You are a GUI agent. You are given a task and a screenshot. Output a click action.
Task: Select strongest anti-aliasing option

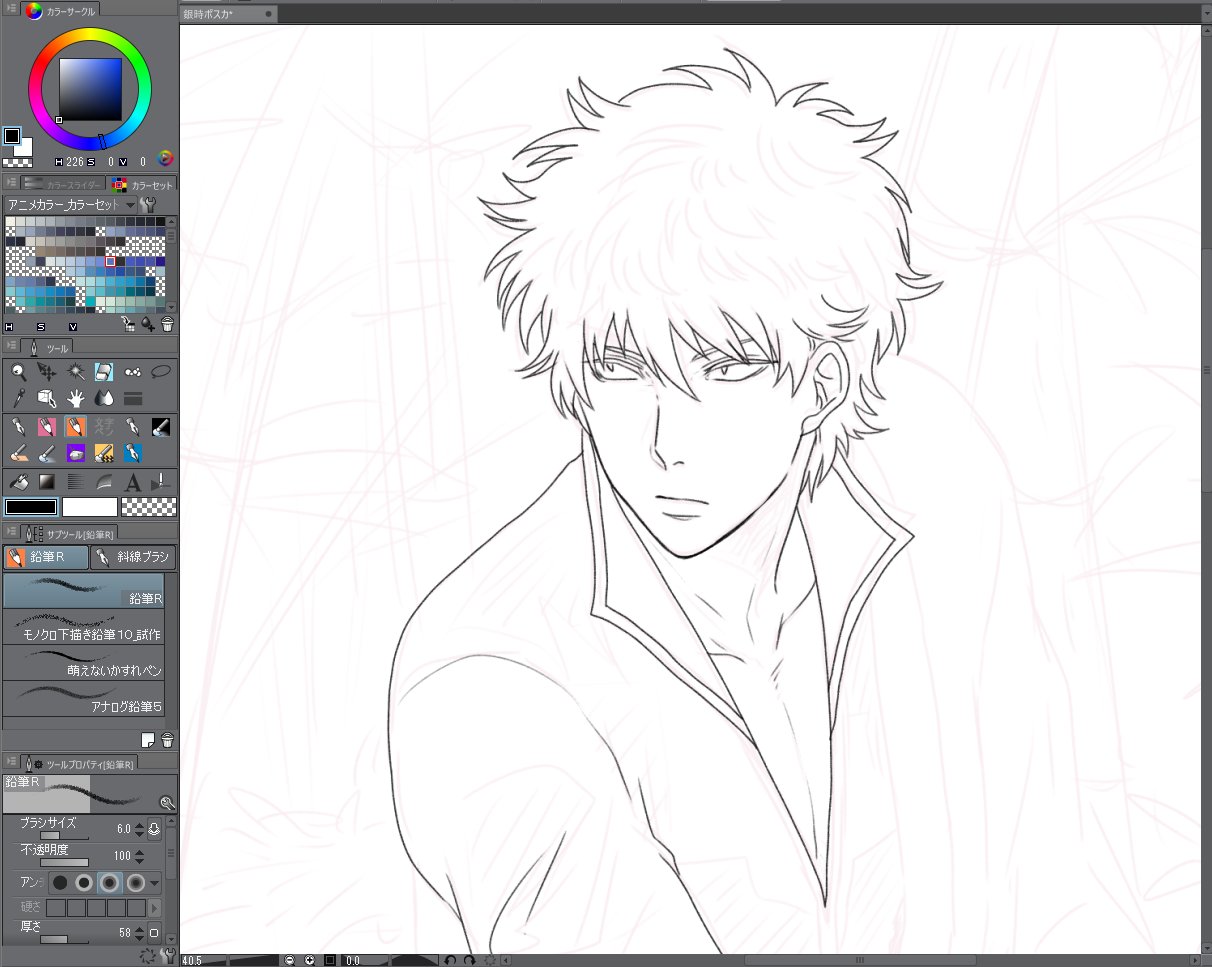click(x=135, y=883)
